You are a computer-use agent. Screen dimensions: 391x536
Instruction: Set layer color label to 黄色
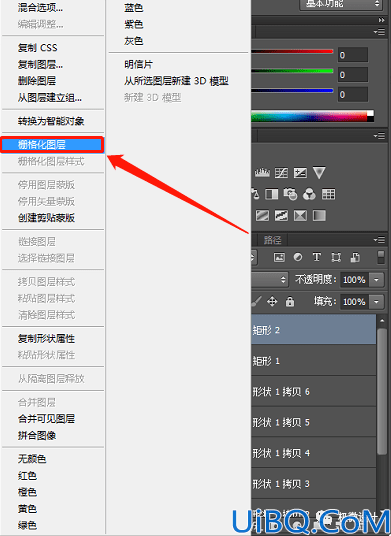pyautogui.click(x=27, y=509)
